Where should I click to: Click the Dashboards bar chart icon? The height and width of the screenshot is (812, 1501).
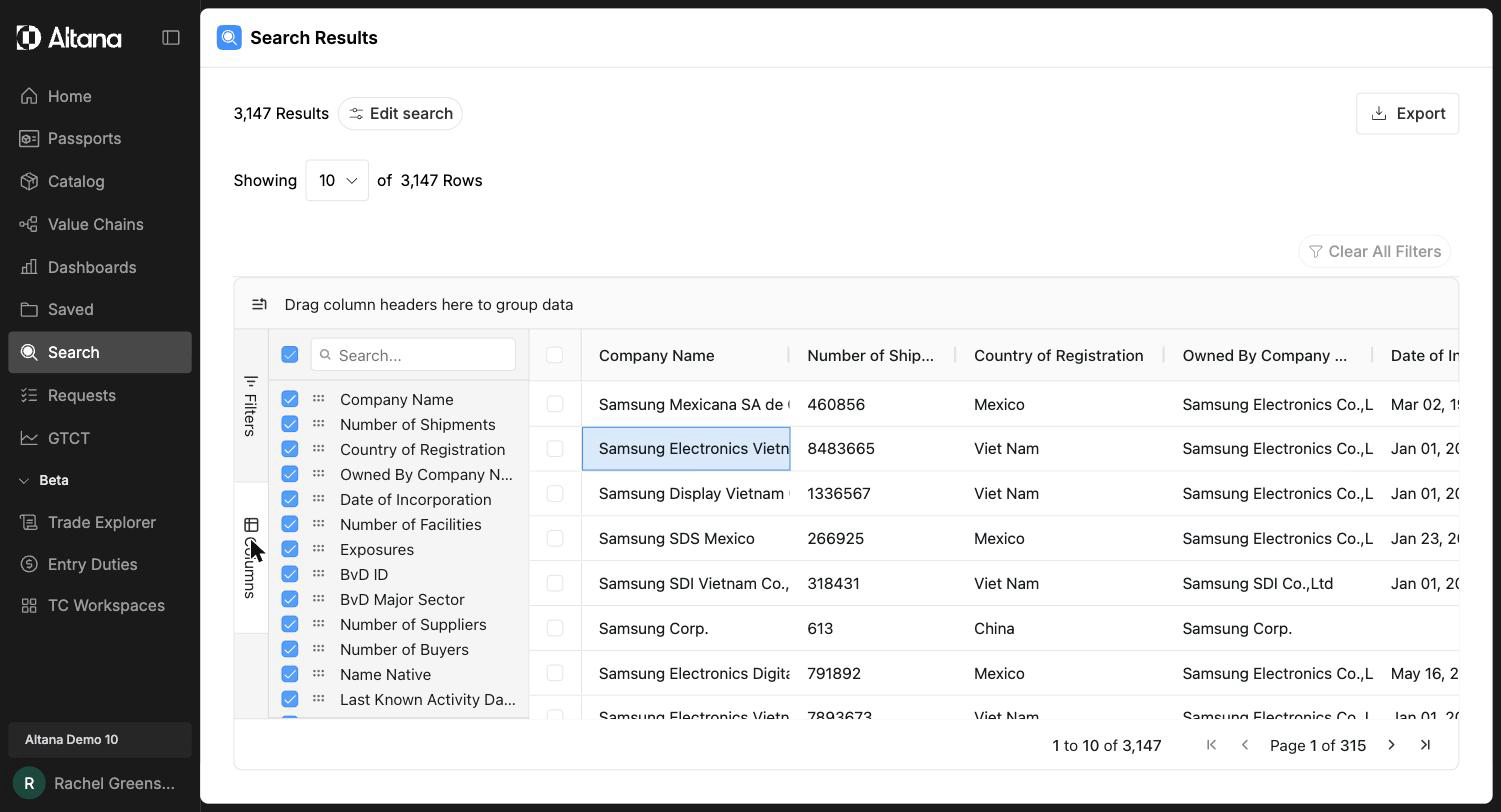coord(29,267)
